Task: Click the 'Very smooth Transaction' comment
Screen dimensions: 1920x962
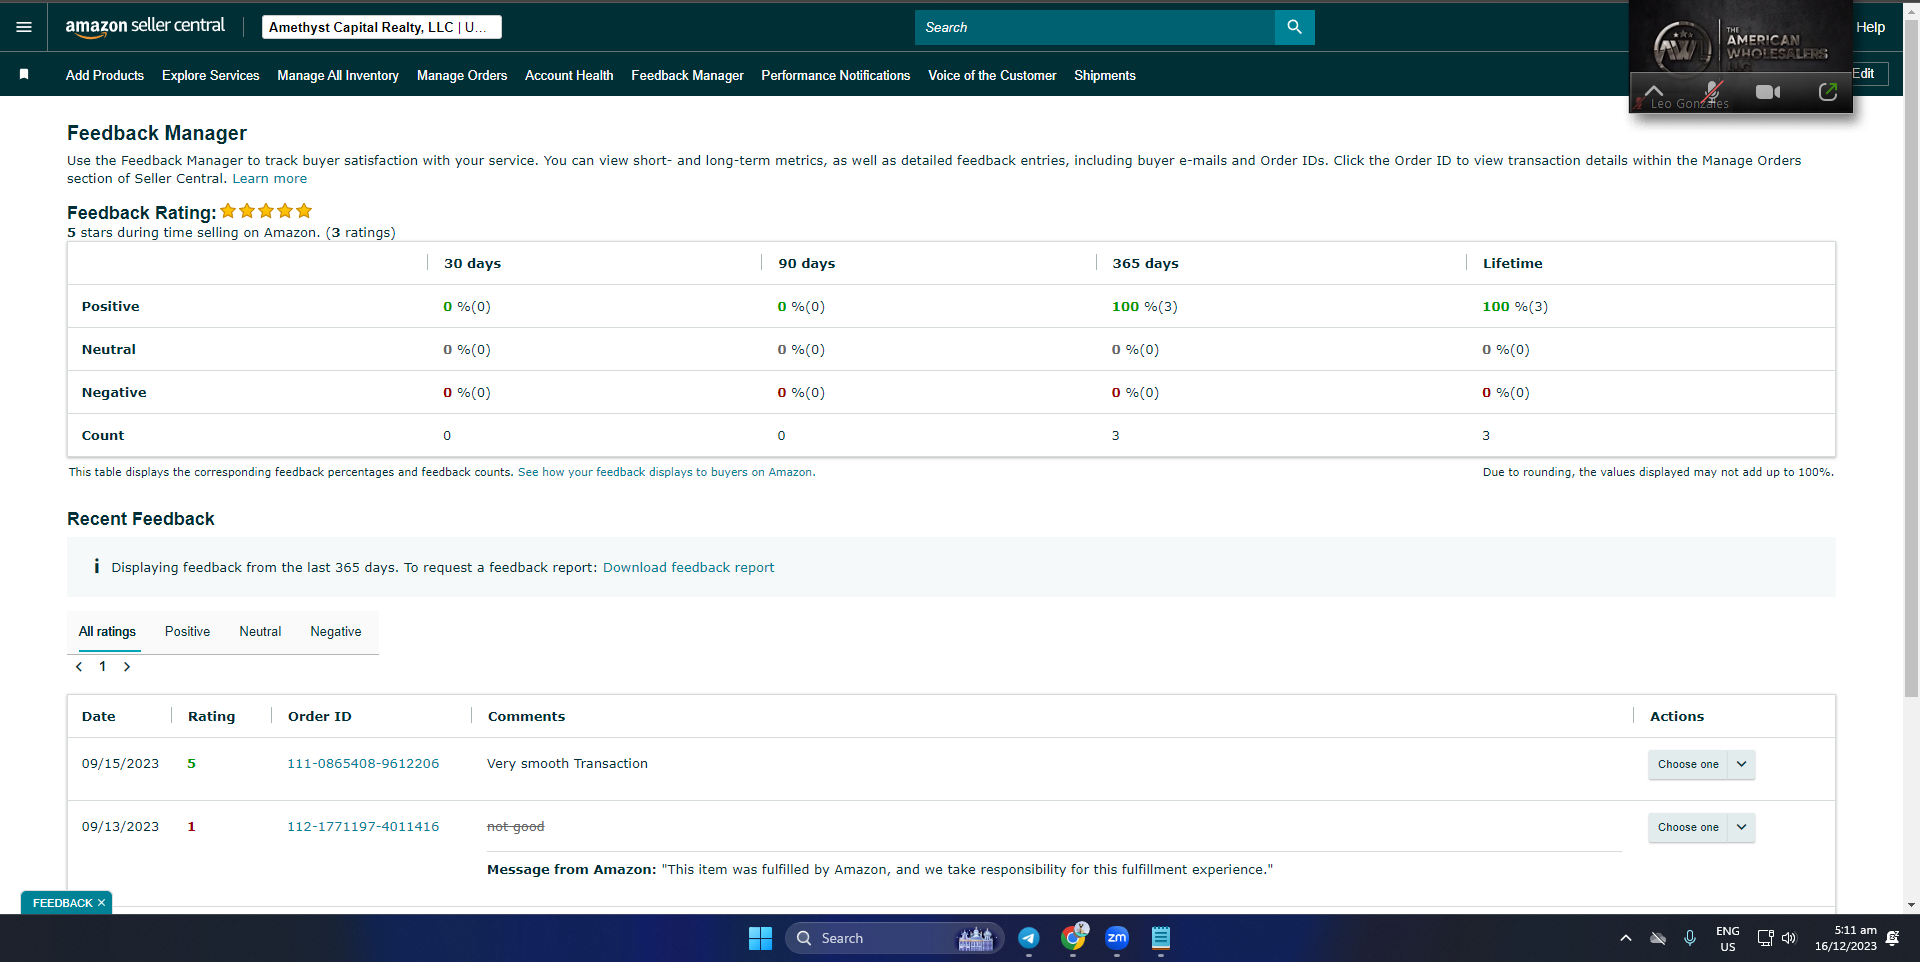Action: (x=568, y=764)
